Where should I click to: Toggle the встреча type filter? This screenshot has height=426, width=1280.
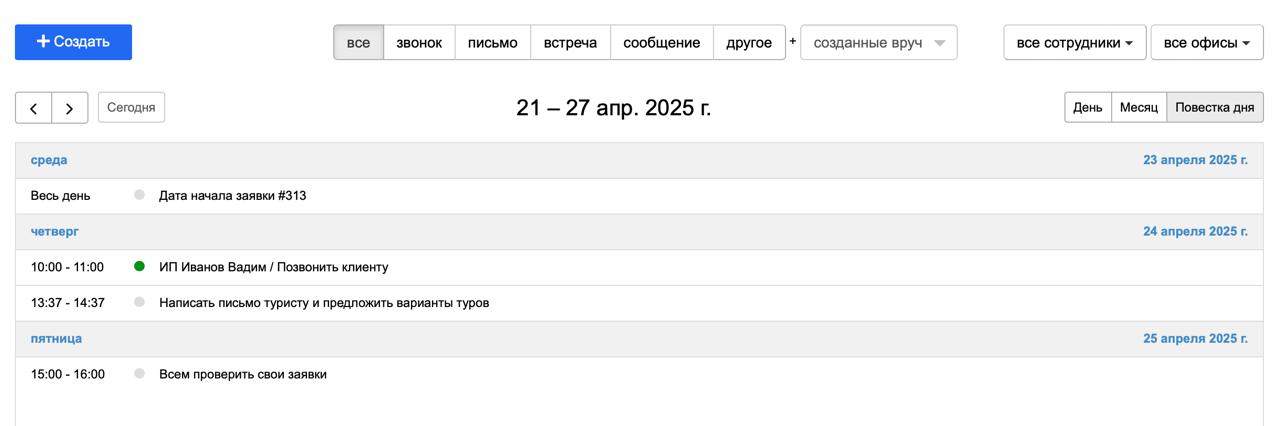click(x=570, y=43)
